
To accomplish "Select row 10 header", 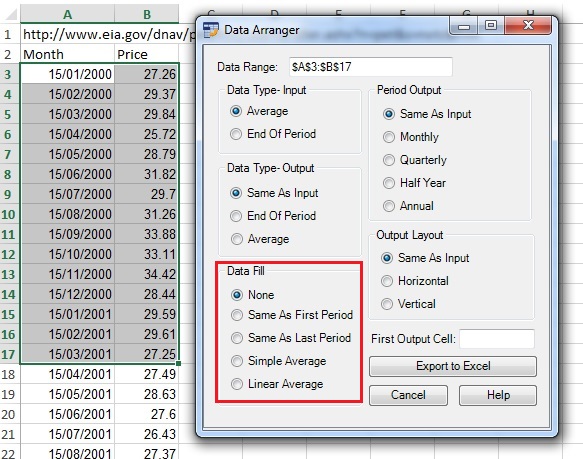I will (10, 214).
